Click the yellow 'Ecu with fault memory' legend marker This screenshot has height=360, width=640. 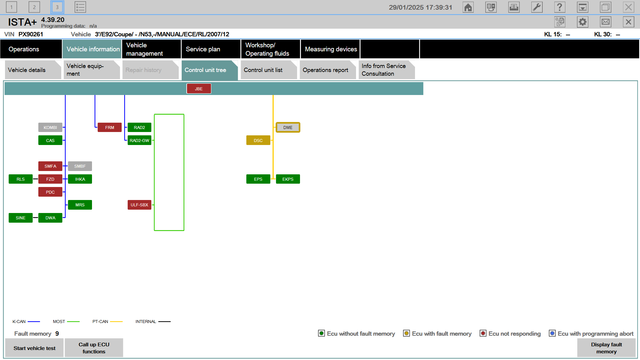point(406,333)
